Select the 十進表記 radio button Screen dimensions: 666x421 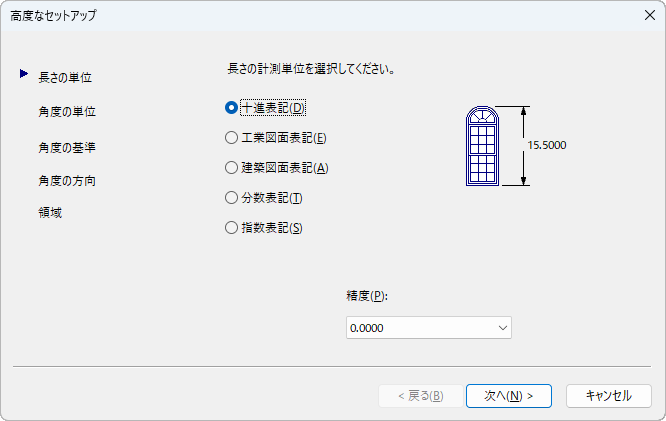coord(232,107)
